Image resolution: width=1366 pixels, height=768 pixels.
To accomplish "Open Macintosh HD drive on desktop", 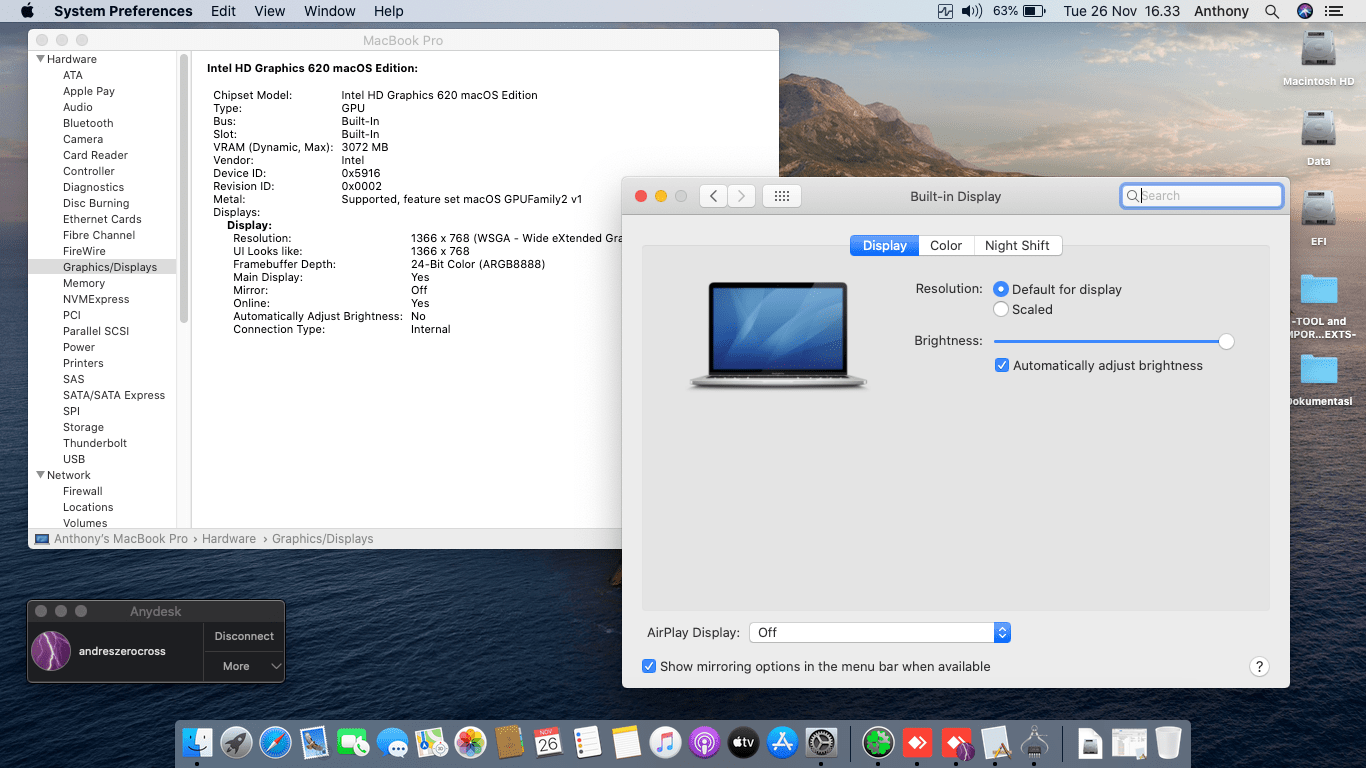I will click(1318, 50).
